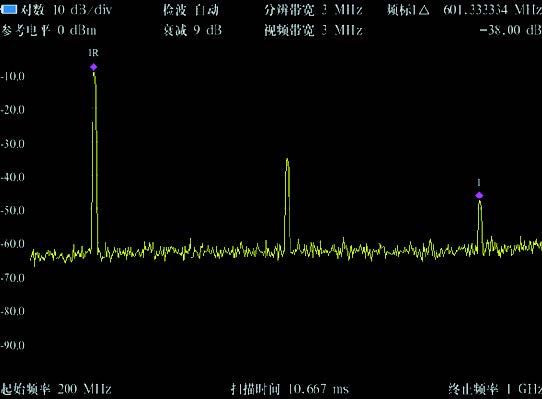The height and width of the screenshot is (399, 542).
Task: Click the 1R label text above first peak
Action: pyautogui.click(x=93, y=53)
